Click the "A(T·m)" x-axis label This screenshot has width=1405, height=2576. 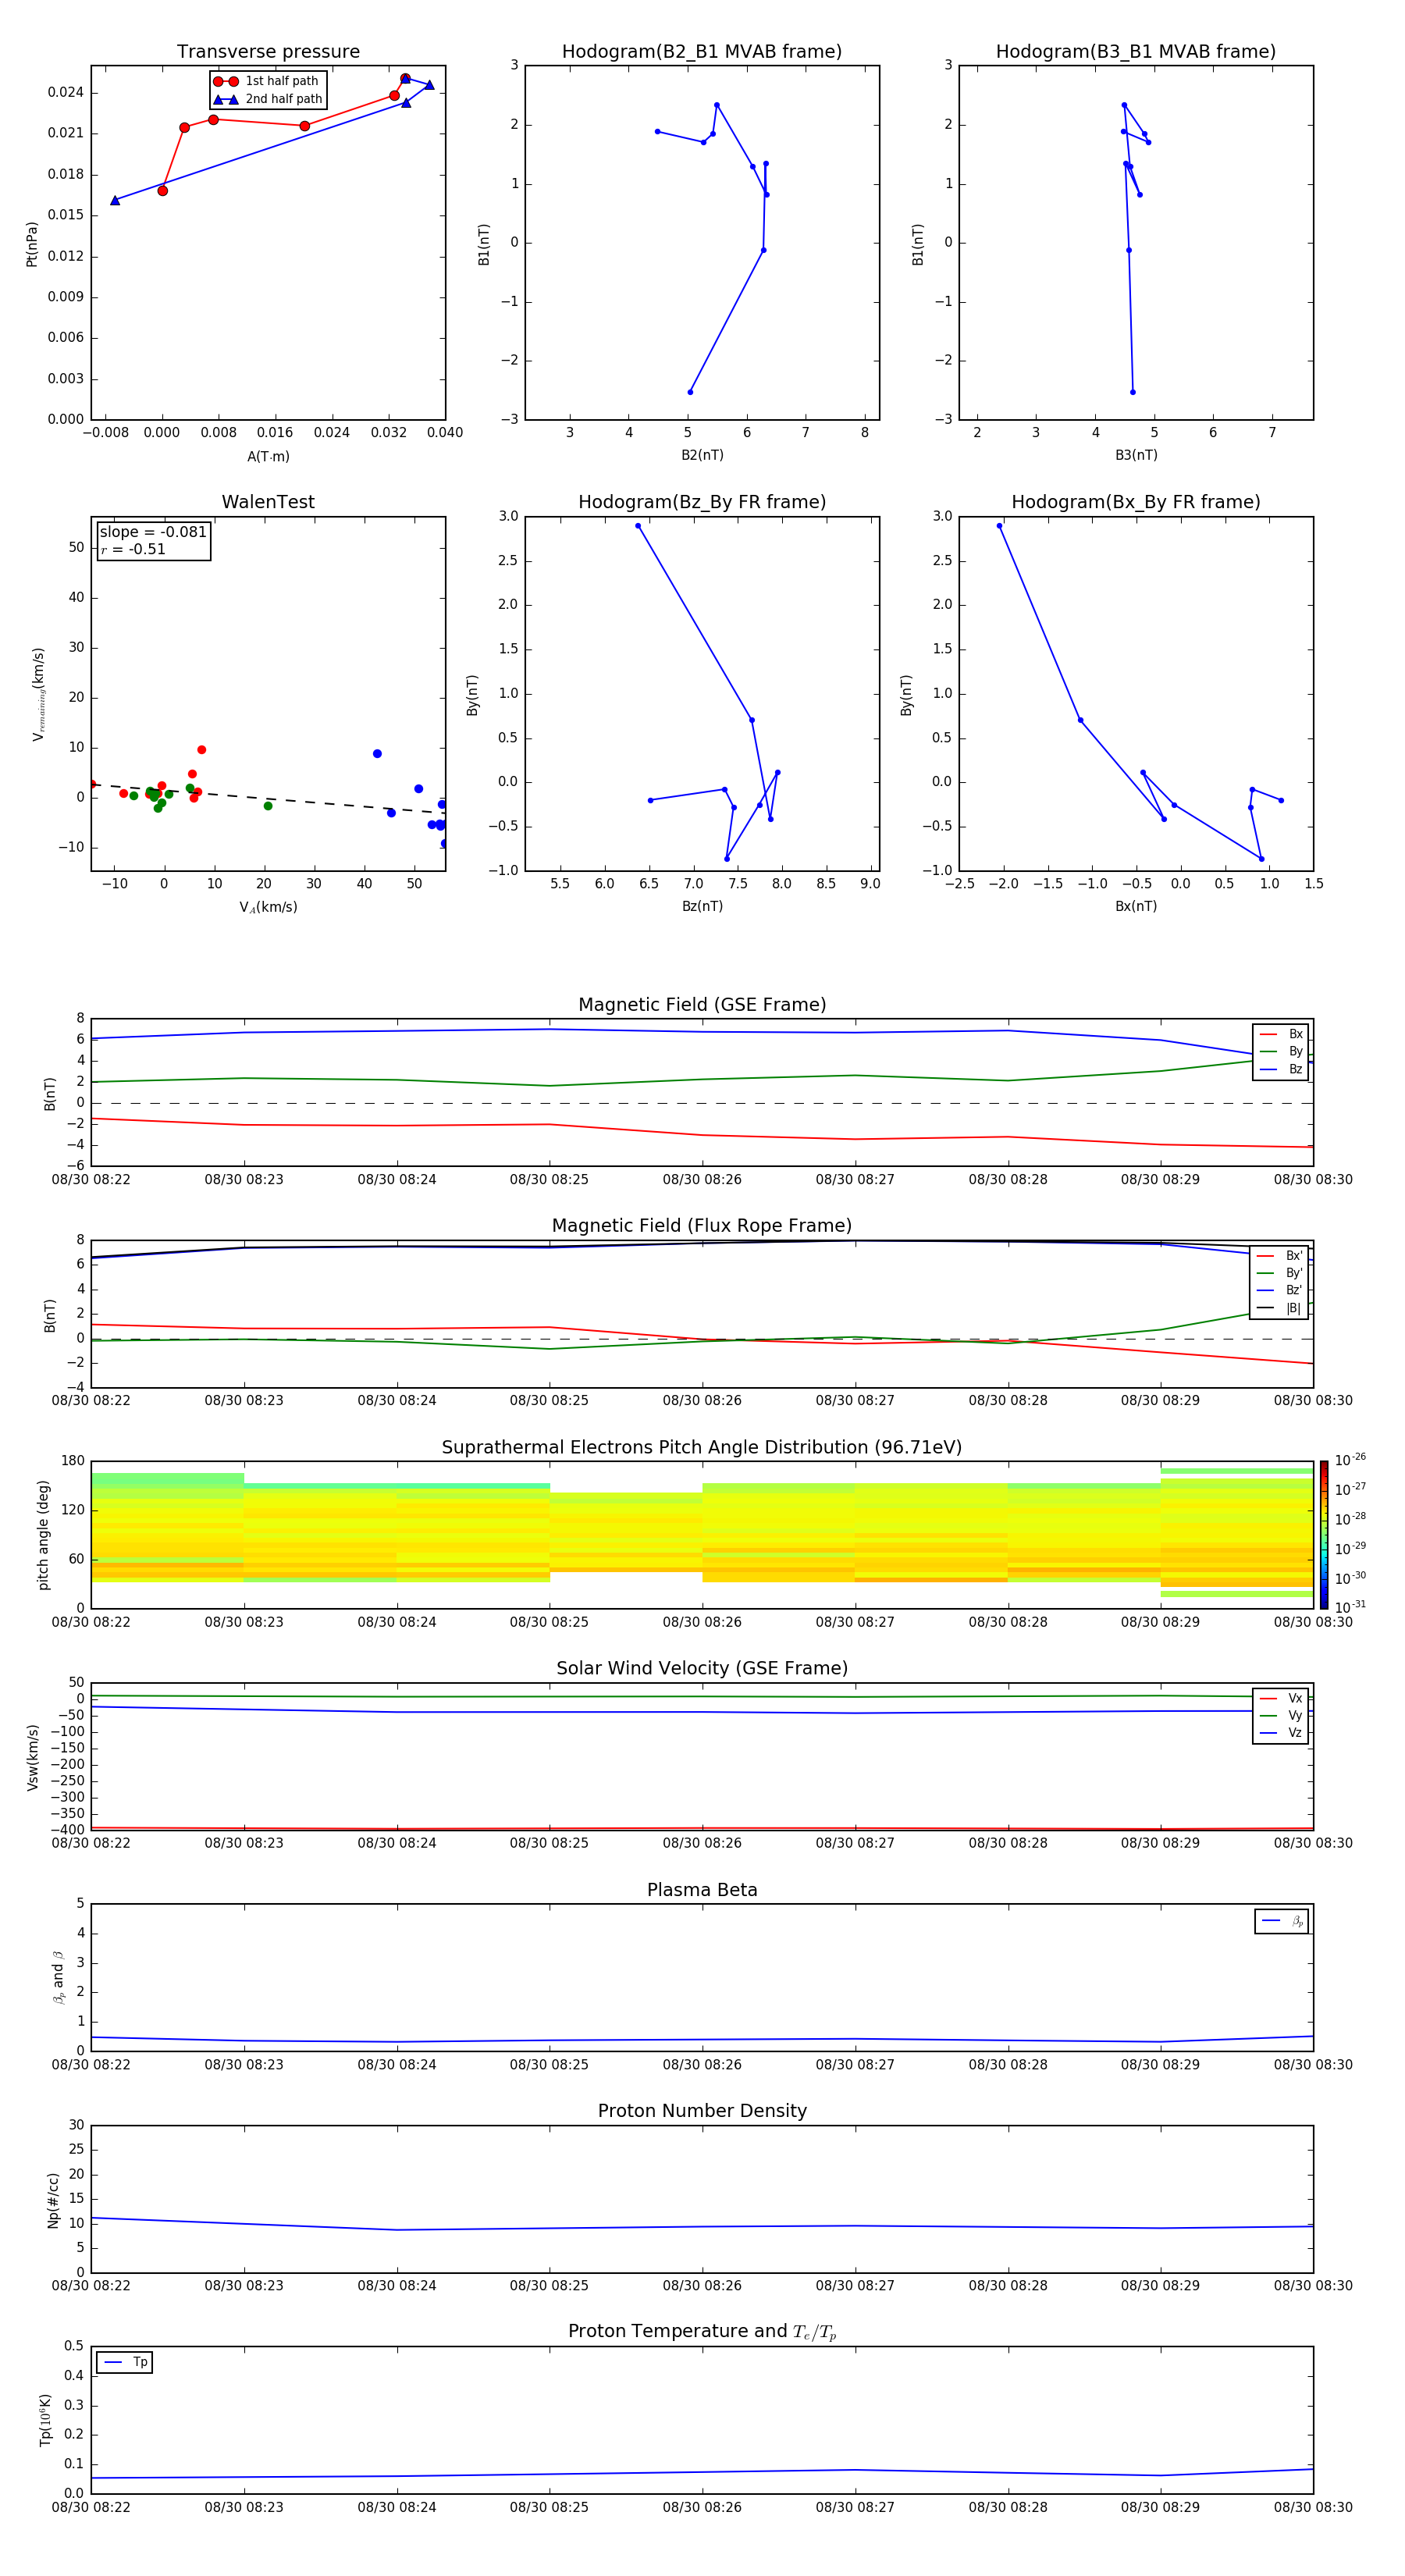[x=268, y=457]
